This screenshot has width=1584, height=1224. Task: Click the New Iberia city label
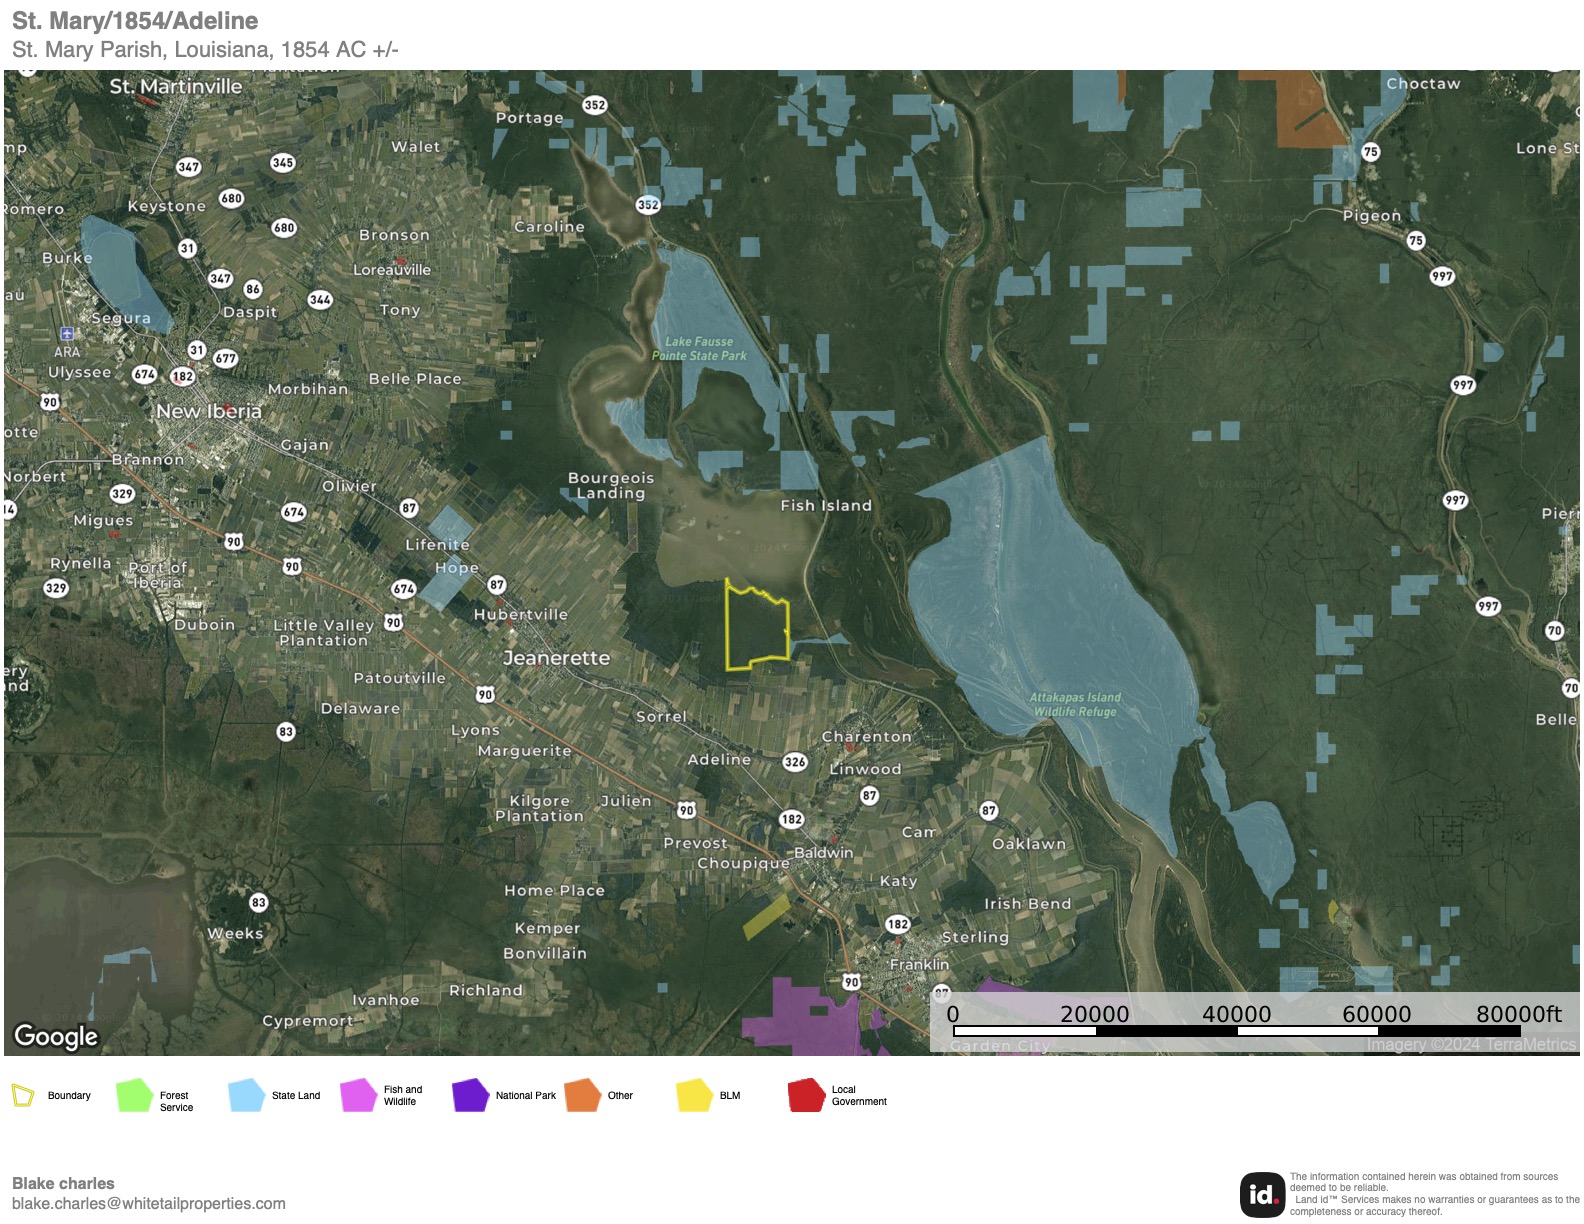(x=208, y=411)
